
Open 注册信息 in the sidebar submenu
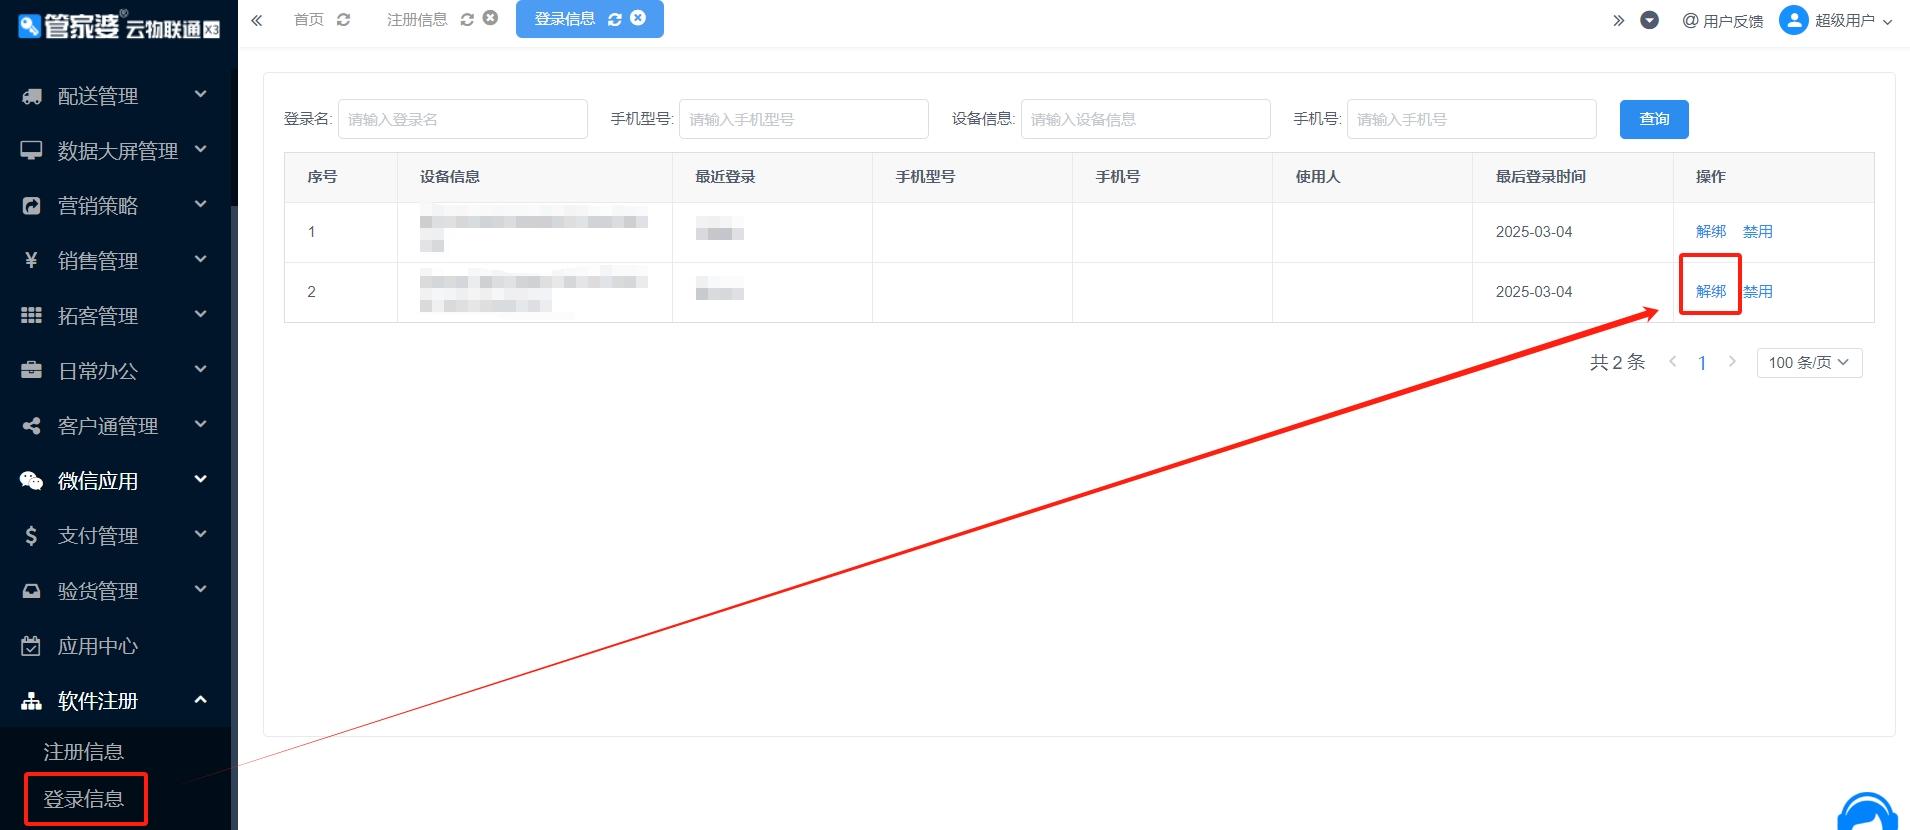point(84,751)
